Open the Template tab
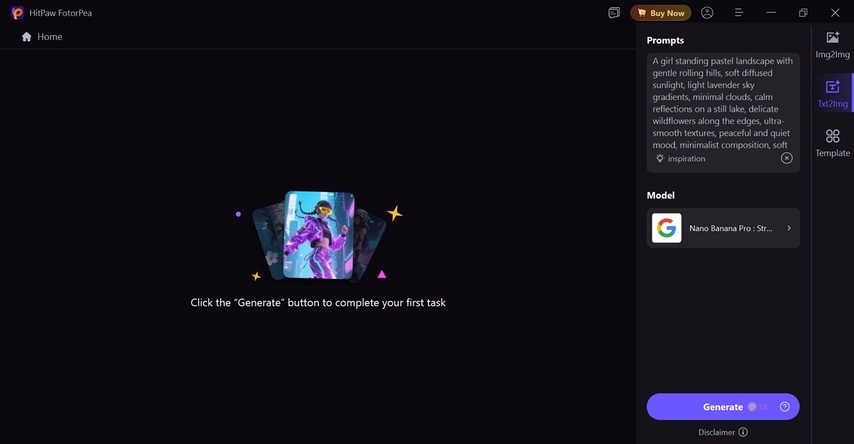 [x=832, y=143]
